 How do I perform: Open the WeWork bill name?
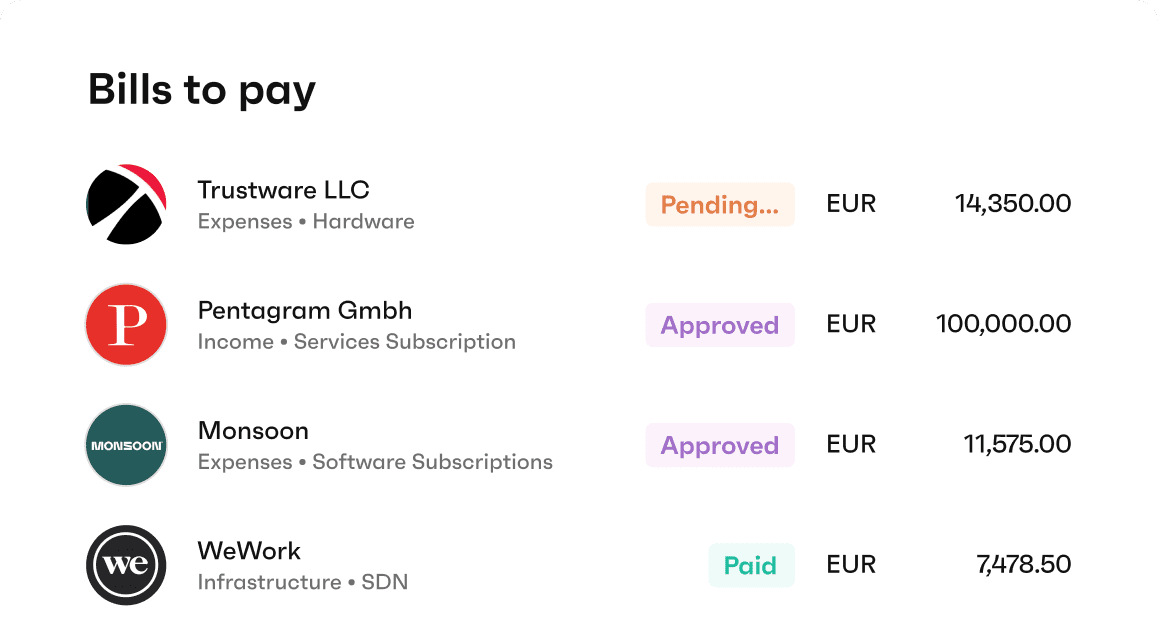point(249,551)
